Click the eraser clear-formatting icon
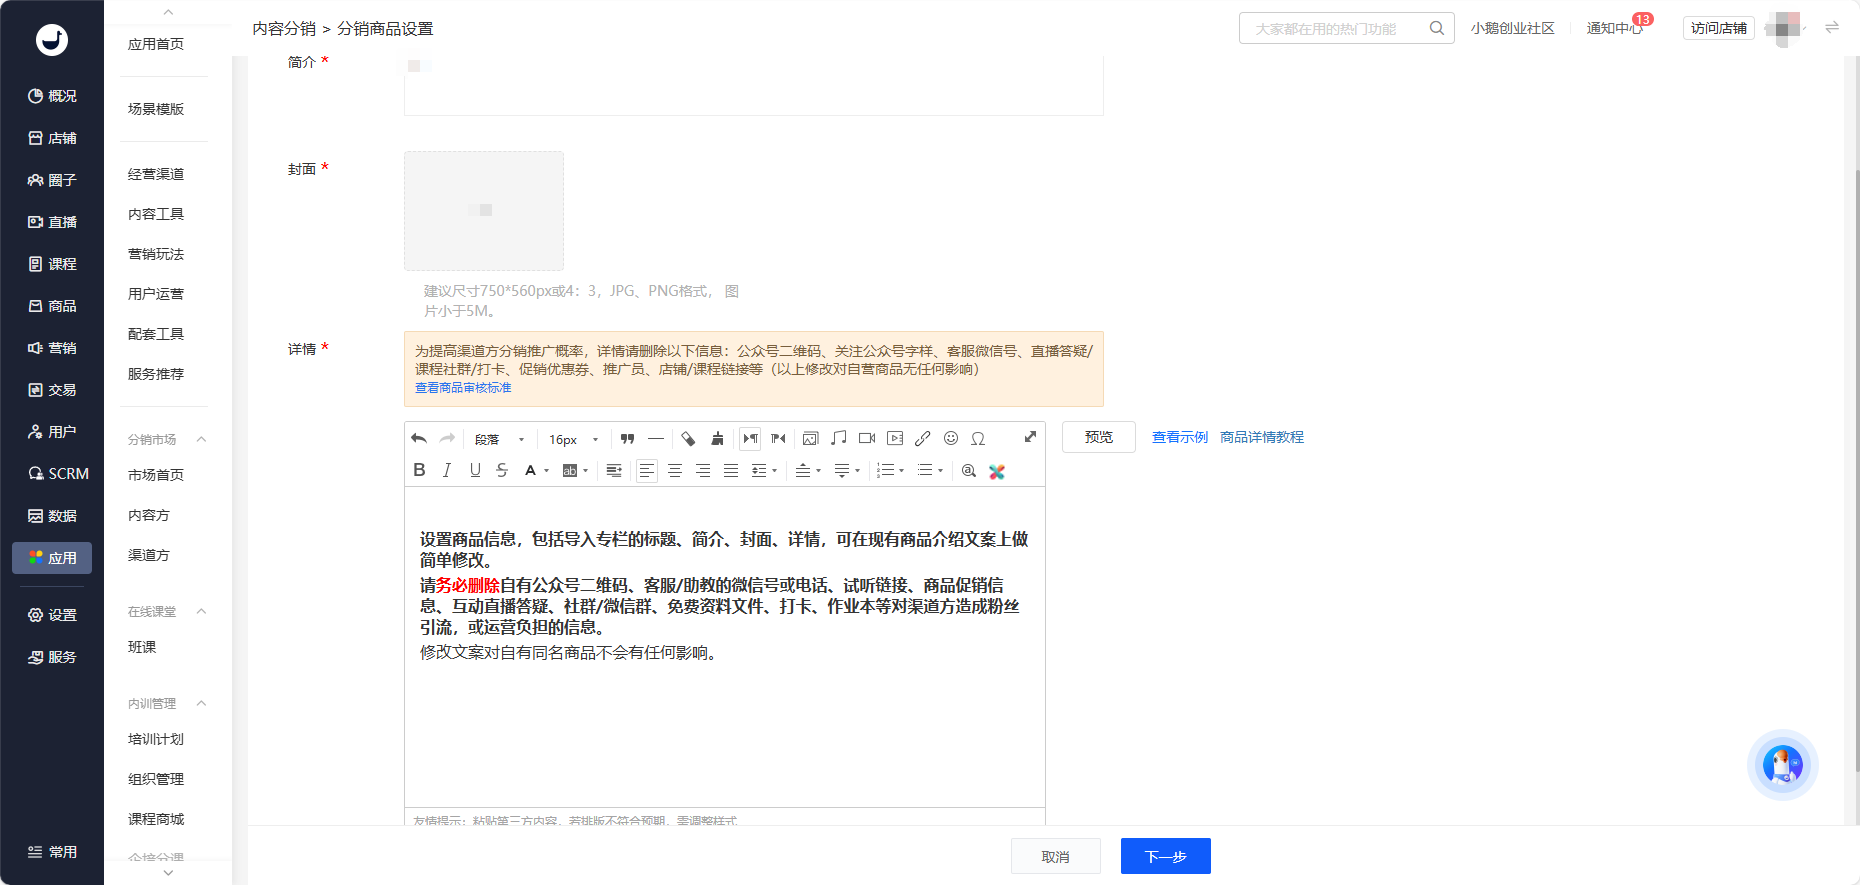This screenshot has height=885, width=1860. 688,438
